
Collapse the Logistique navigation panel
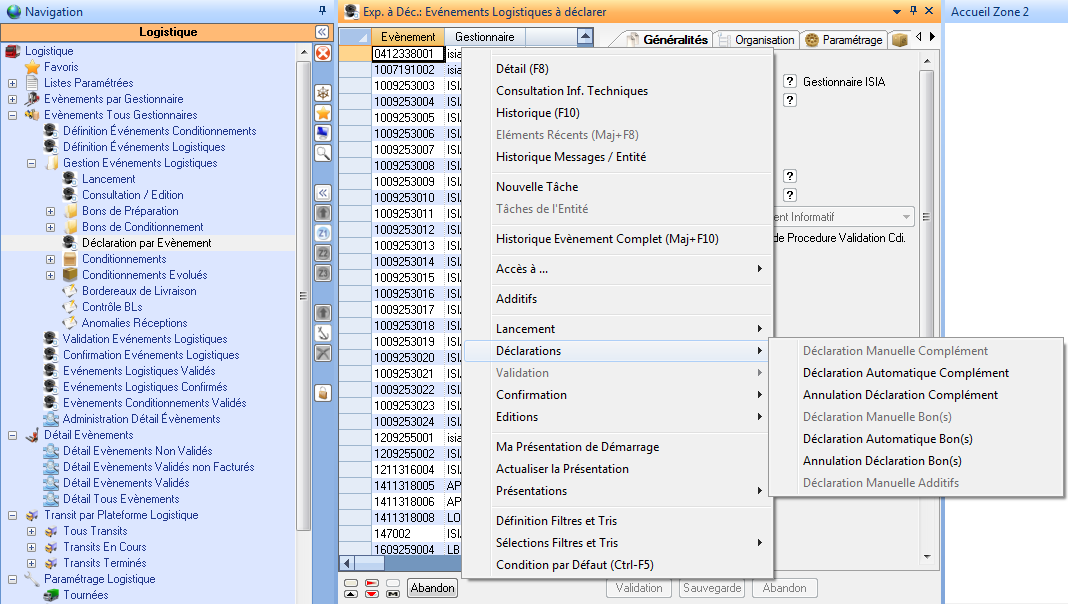322,32
